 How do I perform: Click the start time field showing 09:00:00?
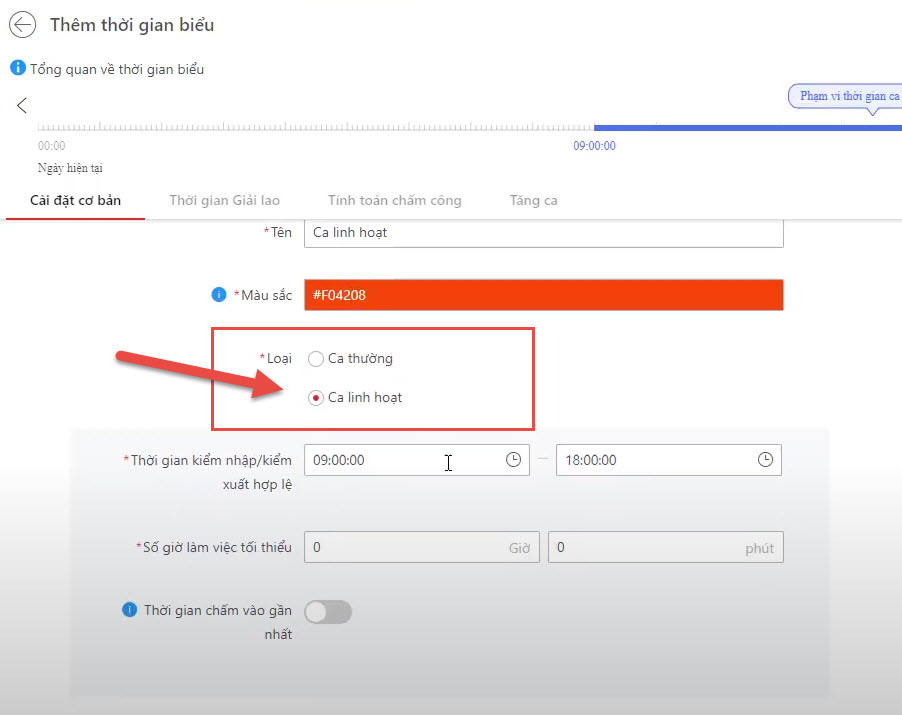(x=400, y=460)
